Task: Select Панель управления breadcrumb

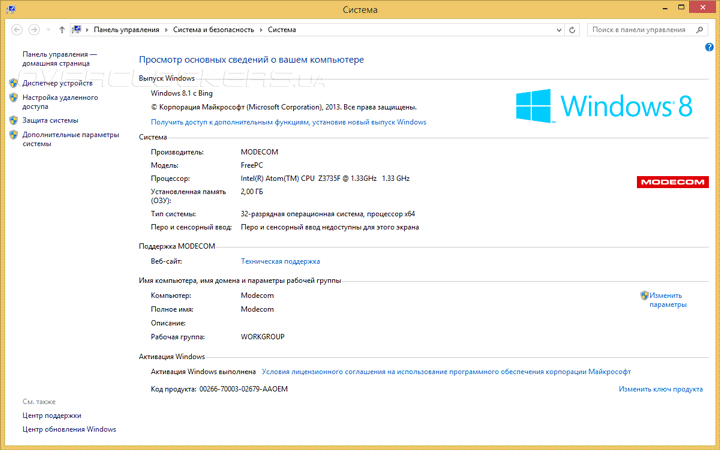Action: tap(126, 30)
